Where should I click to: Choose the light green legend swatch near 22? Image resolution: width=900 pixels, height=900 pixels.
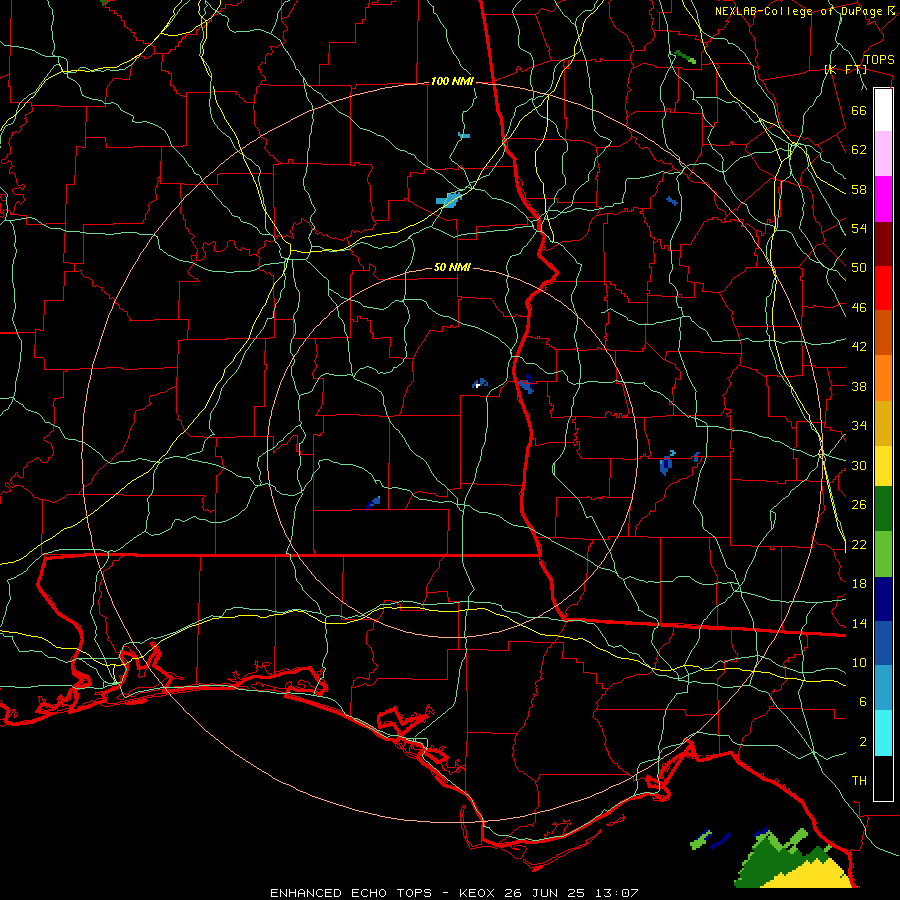pos(883,554)
